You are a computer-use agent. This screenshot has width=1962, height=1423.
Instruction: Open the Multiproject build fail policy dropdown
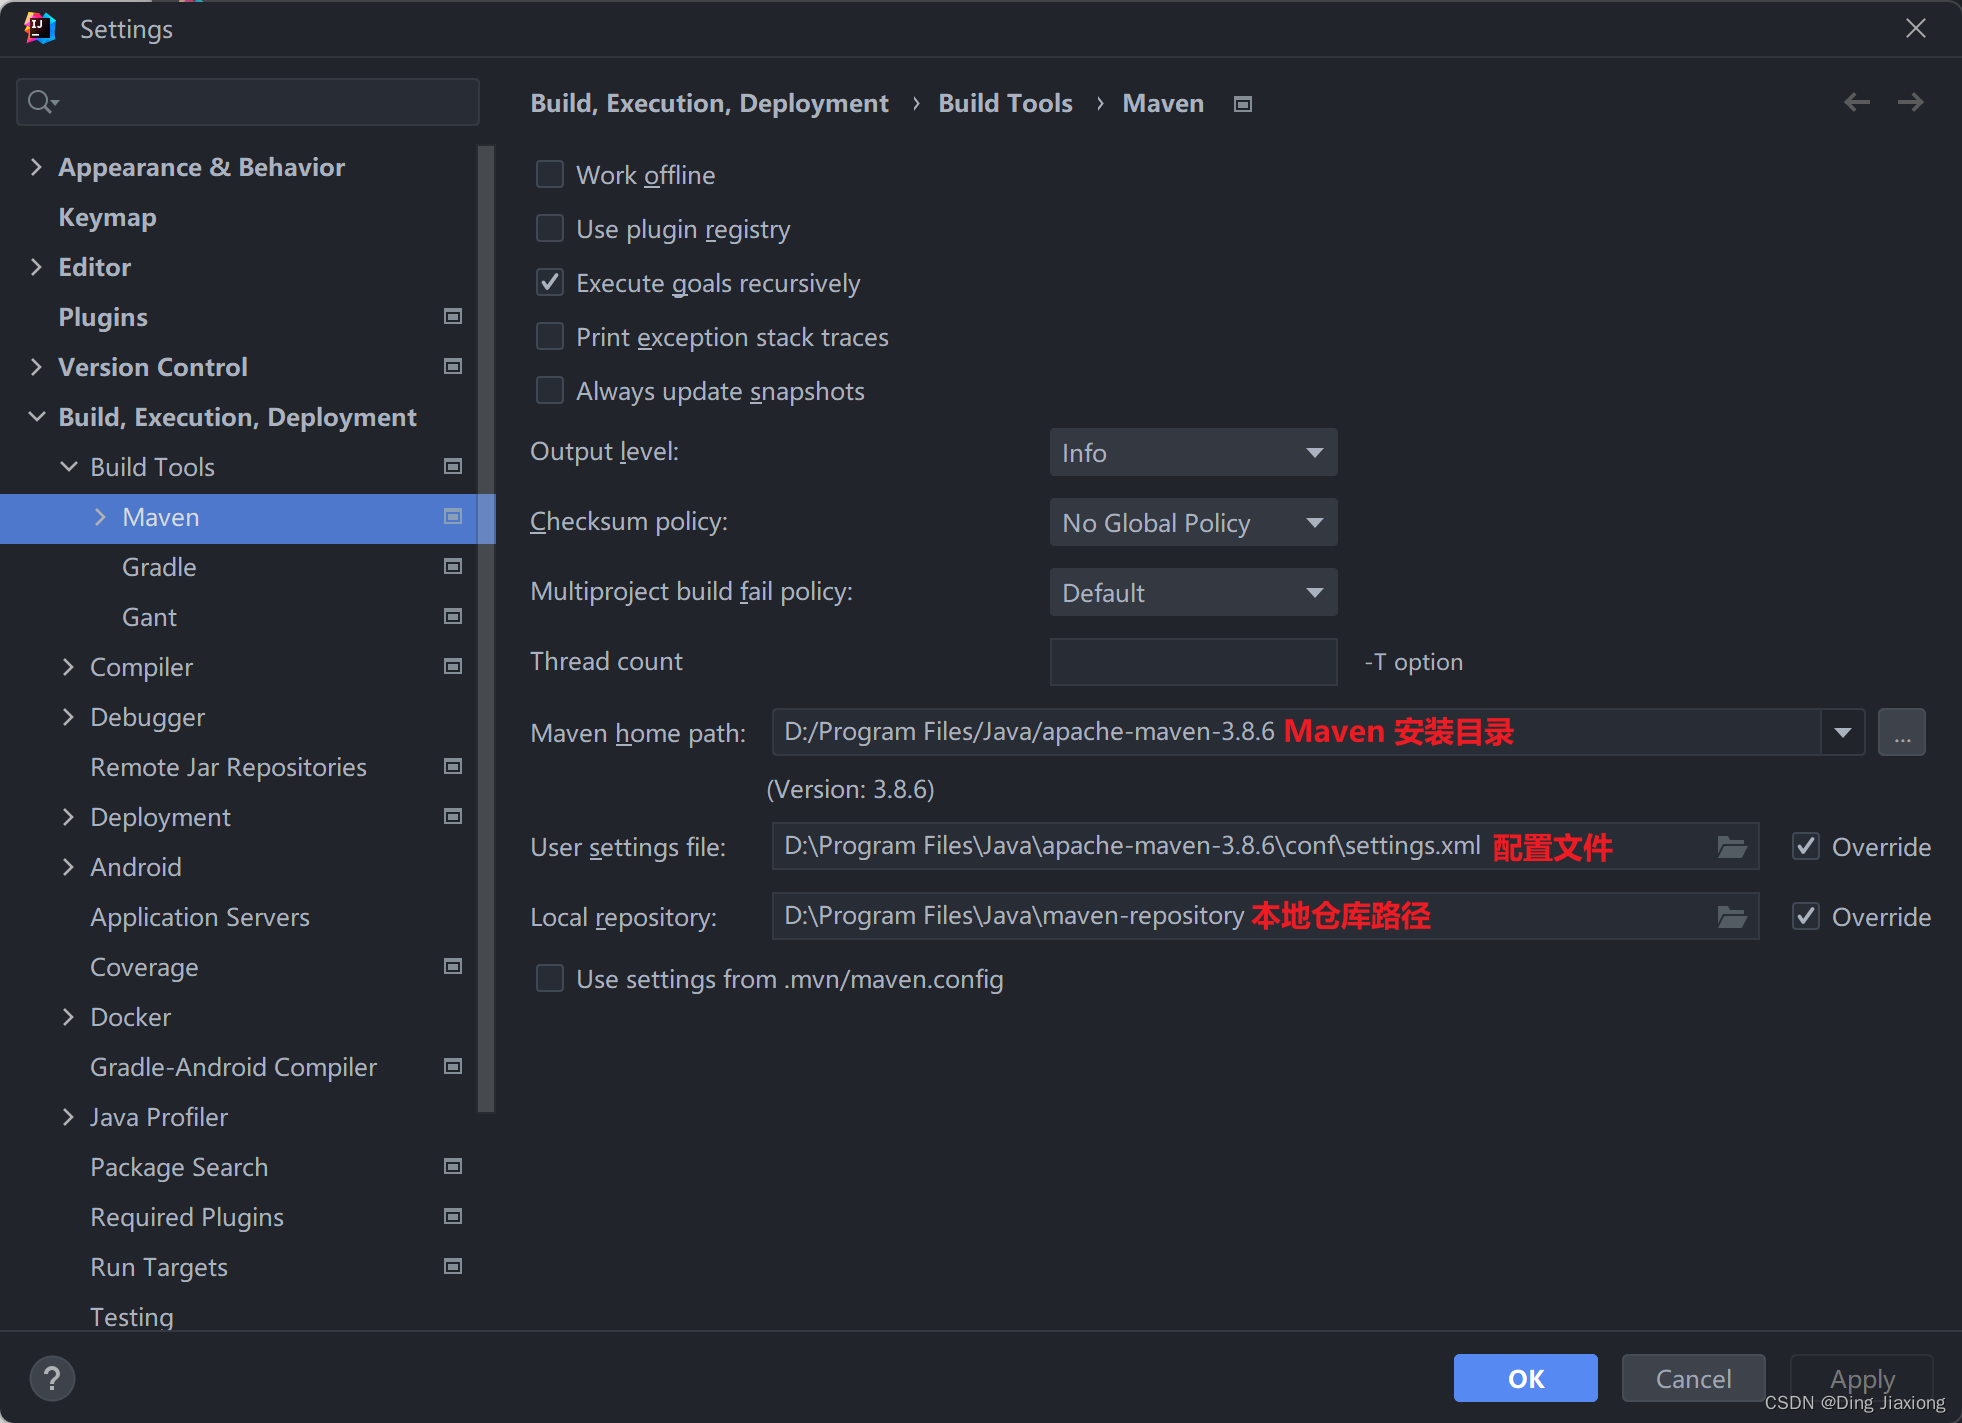coord(1193,591)
